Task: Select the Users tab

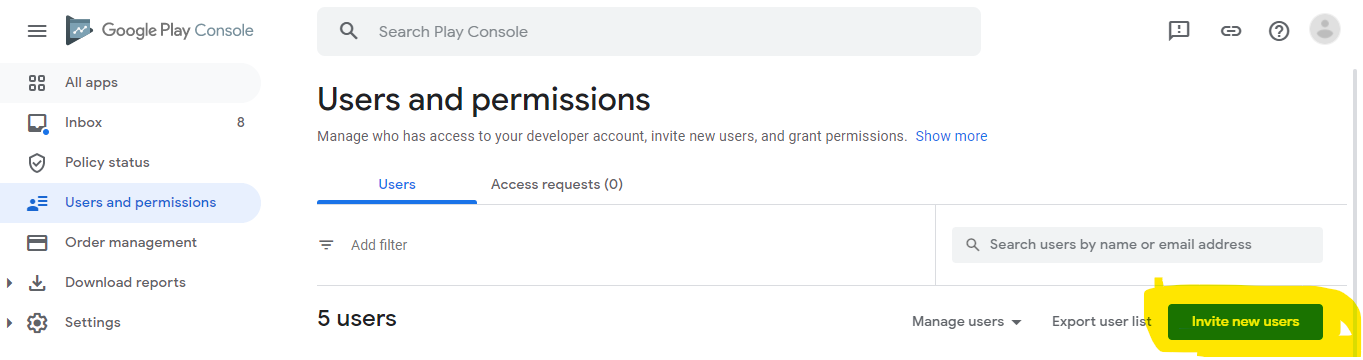Action: click(x=397, y=185)
